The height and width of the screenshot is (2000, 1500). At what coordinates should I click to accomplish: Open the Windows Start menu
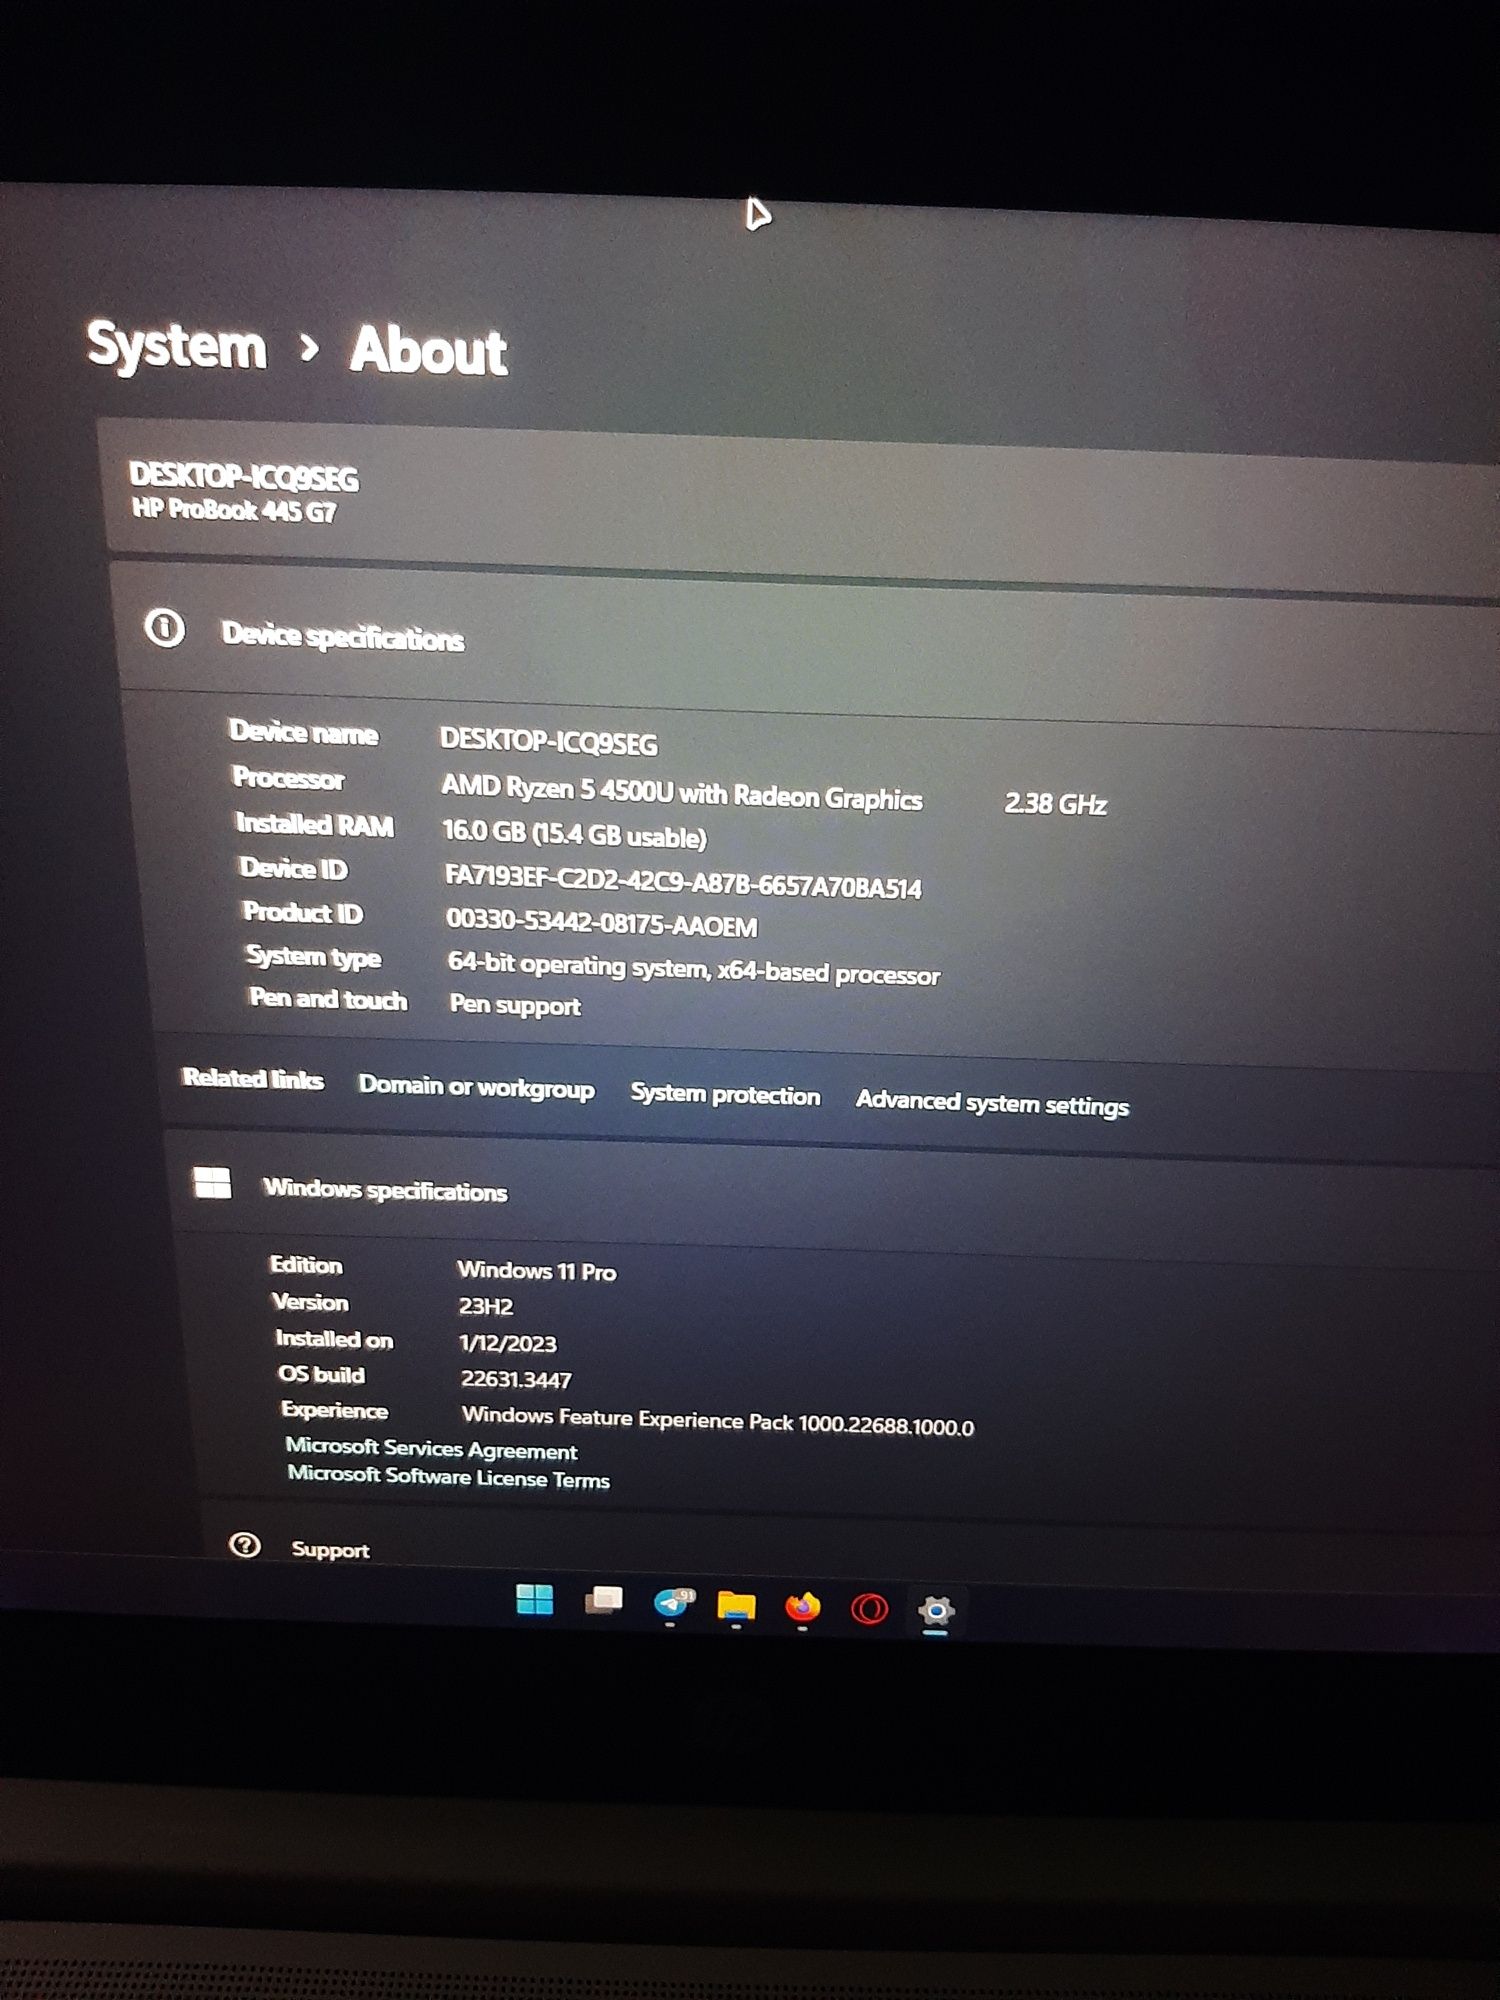(535, 1599)
